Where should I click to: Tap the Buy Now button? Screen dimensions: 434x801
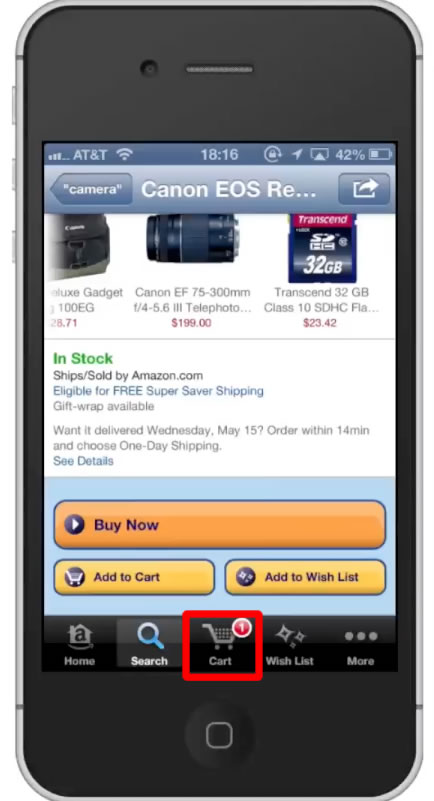220,525
